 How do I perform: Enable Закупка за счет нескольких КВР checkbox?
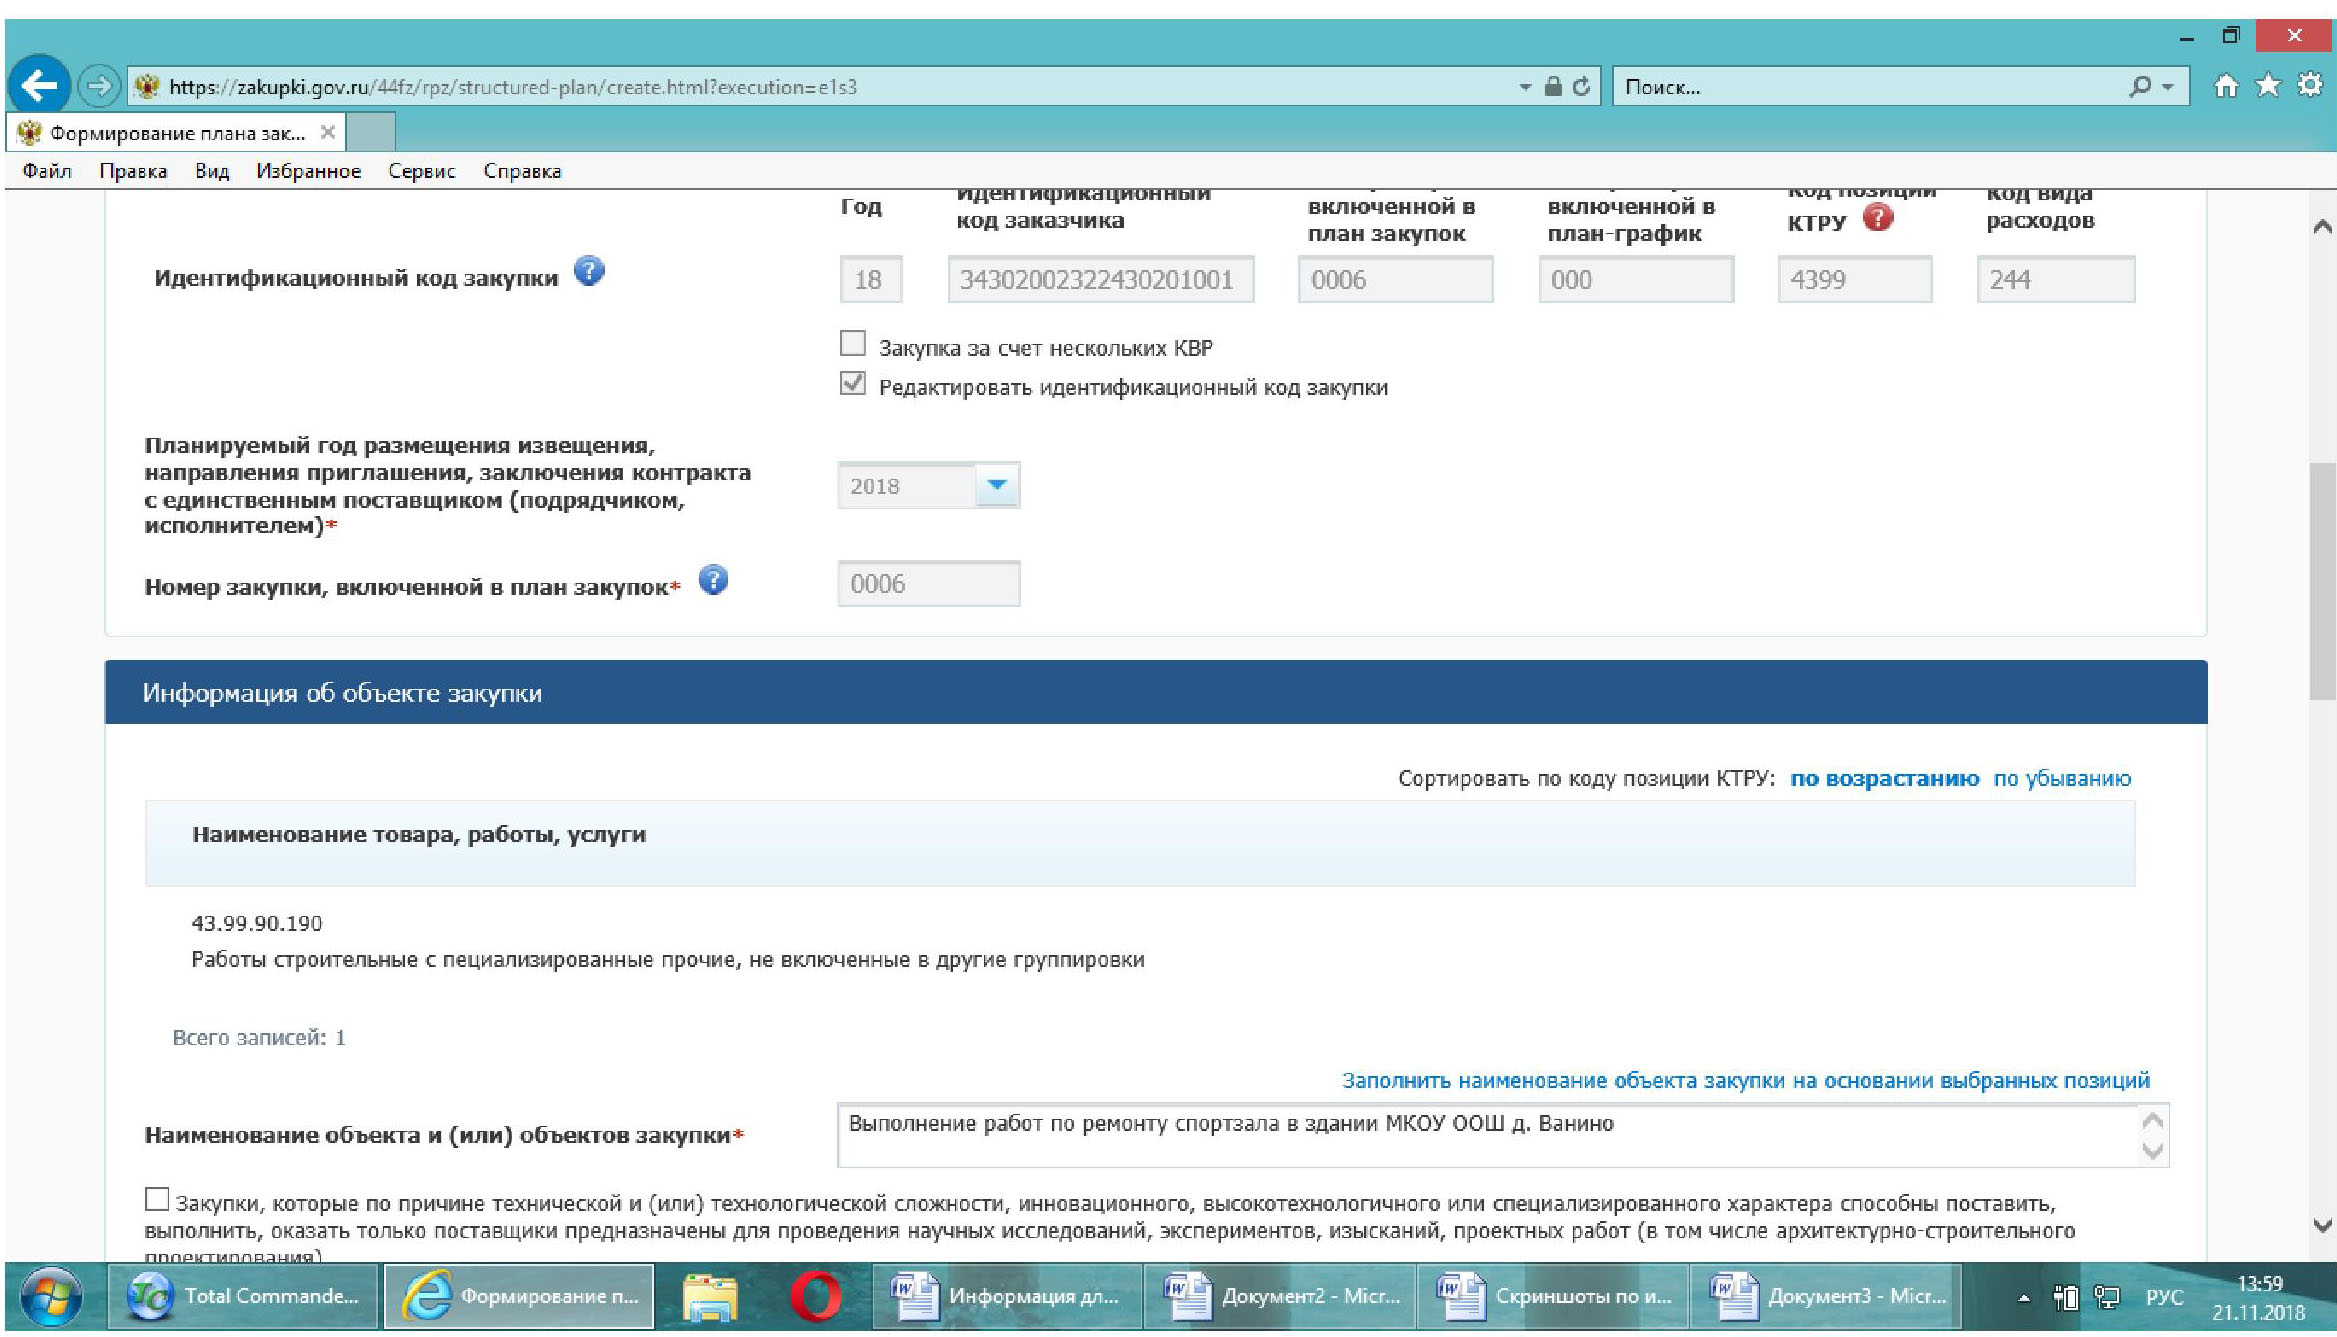point(852,344)
